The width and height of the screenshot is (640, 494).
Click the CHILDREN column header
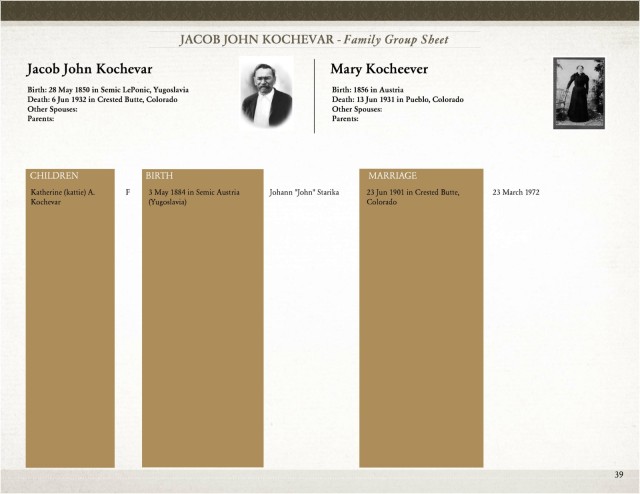(x=54, y=176)
